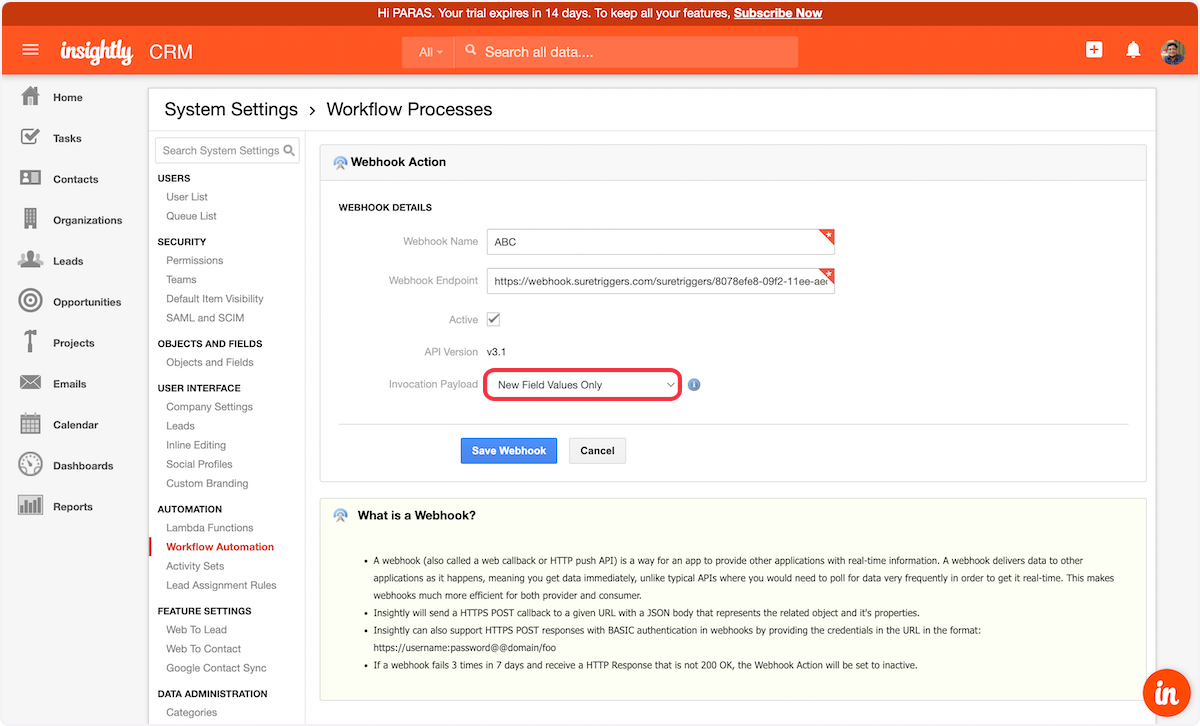The height and width of the screenshot is (726, 1200).
Task: Open Web To Contact settings
Action: [203, 649]
